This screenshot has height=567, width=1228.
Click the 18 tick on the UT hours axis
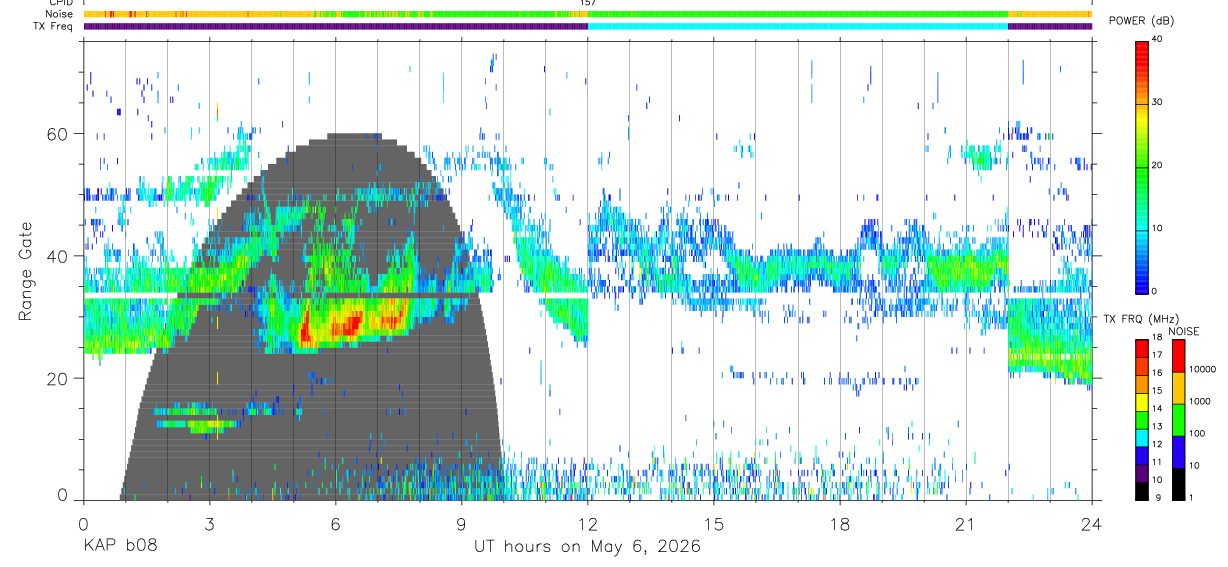click(839, 523)
